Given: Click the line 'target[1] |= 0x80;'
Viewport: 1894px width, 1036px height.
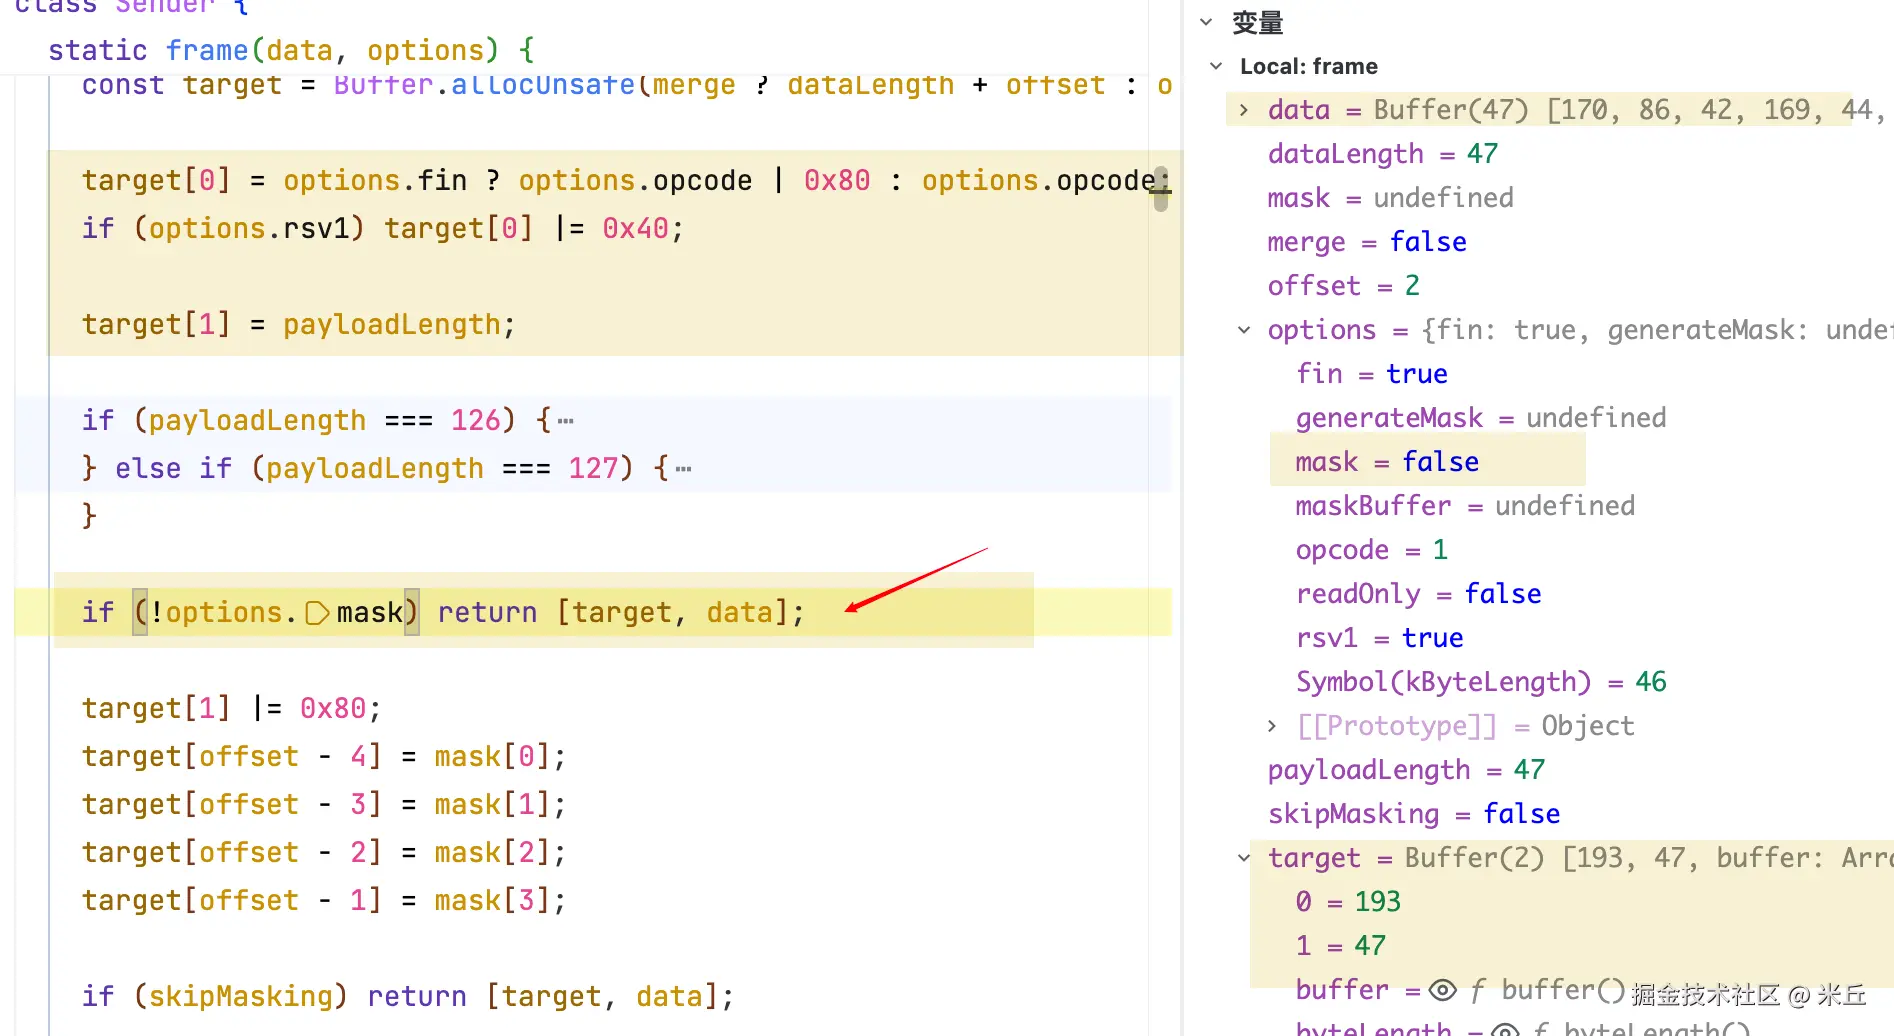Looking at the screenshot, I should 231,709.
